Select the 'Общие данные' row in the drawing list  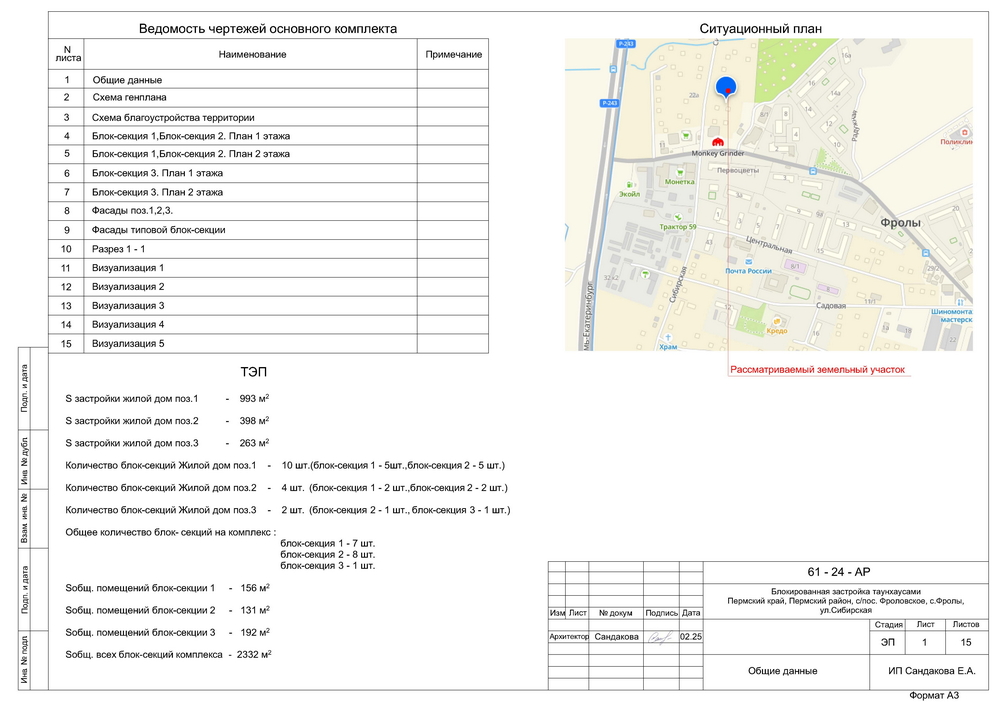click(268, 80)
